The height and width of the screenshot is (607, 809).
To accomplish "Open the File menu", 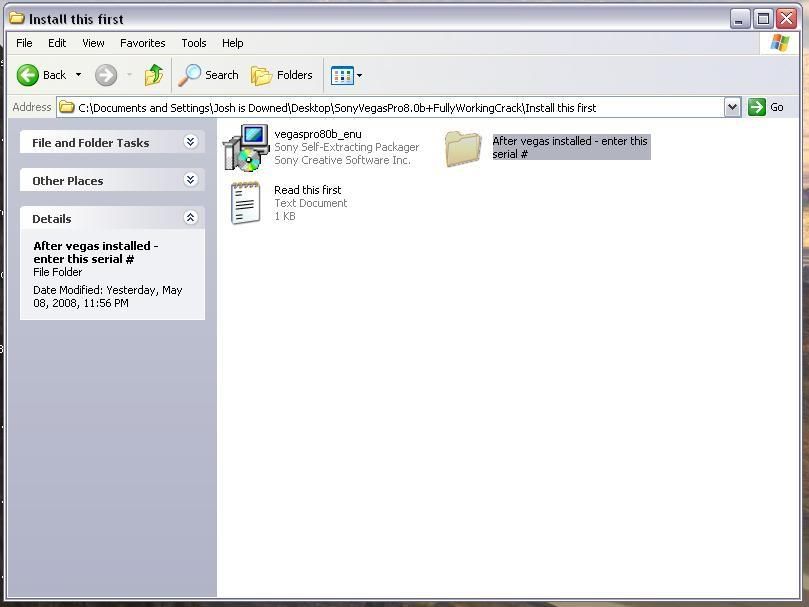I will (24, 43).
